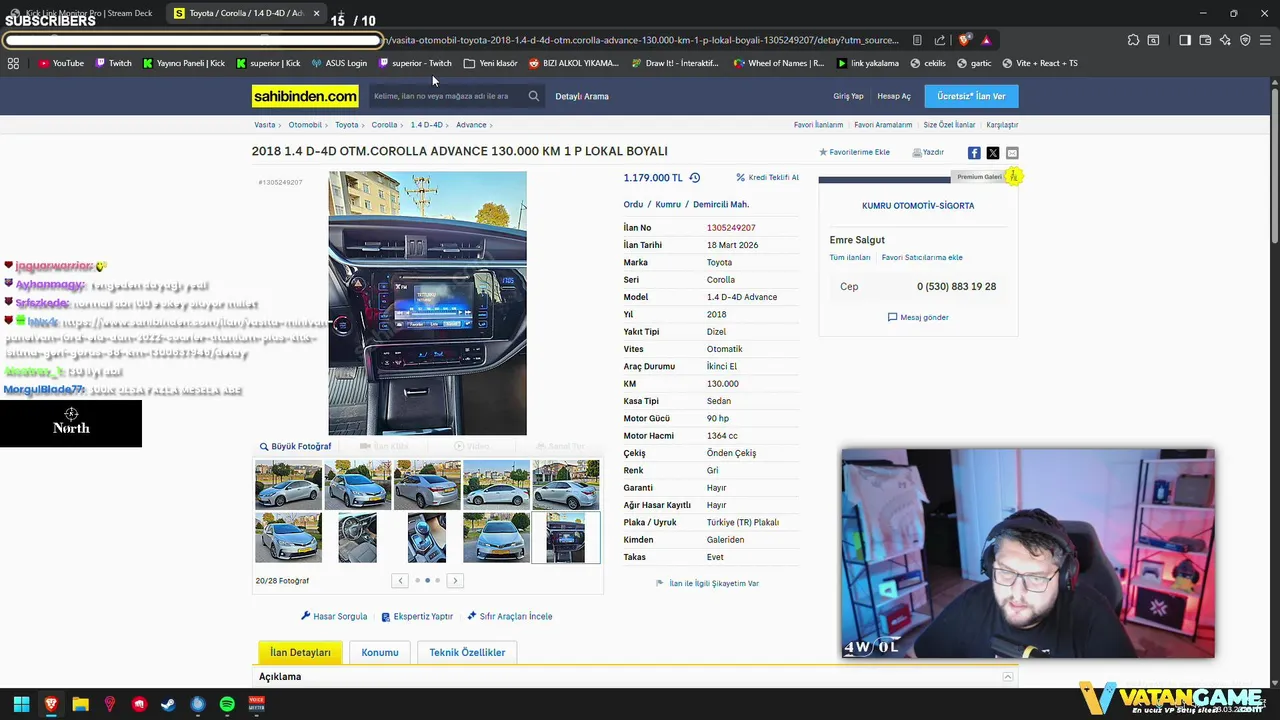Viewport: 1280px width, 720px height.
Task: Show previous photo thumbnails arrow
Action: coord(400,580)
